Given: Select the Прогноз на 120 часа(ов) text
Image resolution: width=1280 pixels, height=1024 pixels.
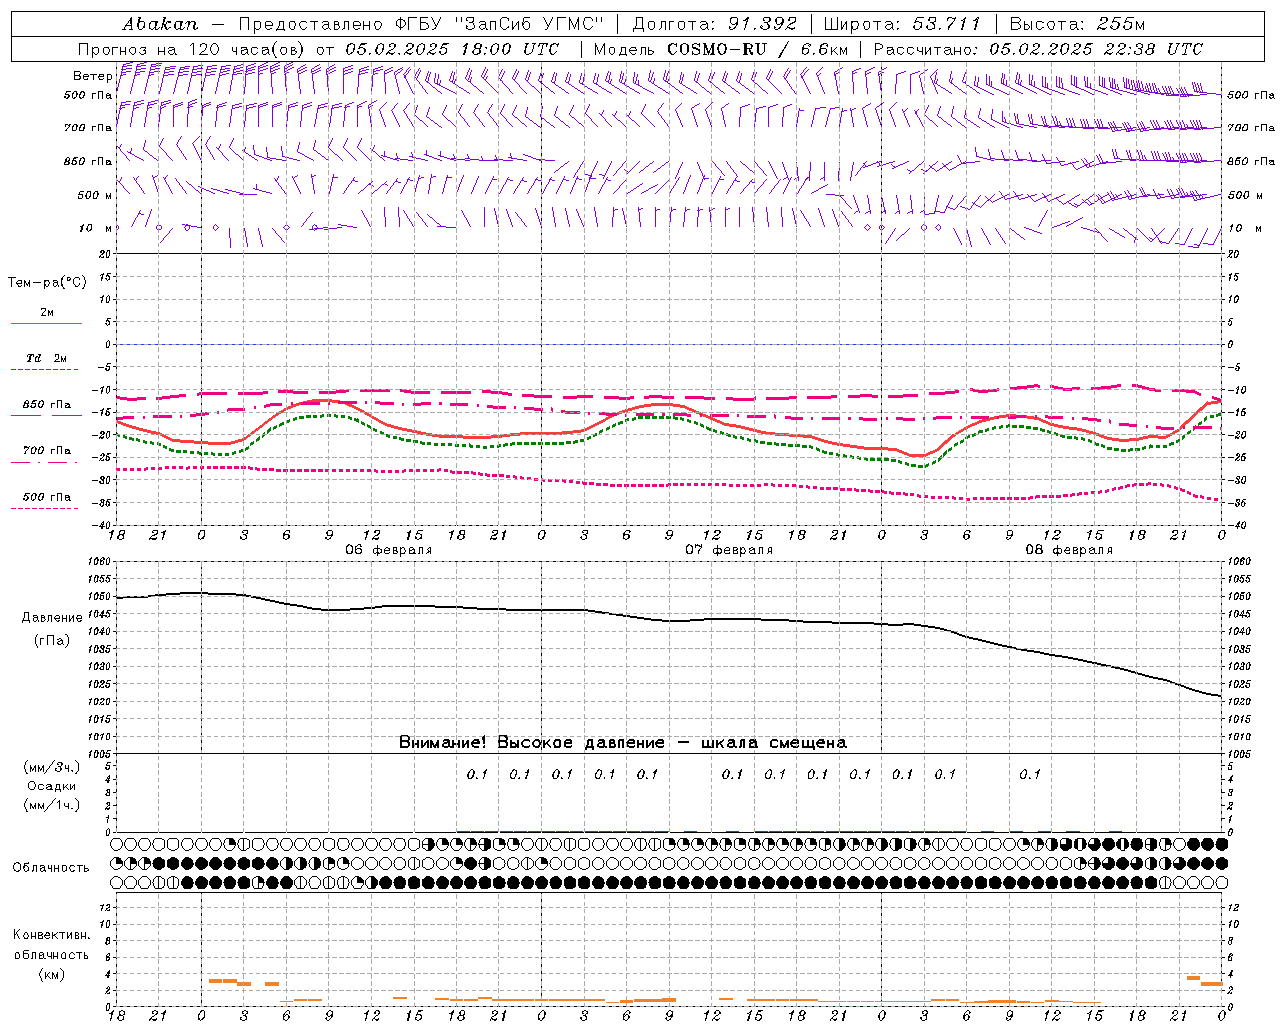Looking at the screenshot, I should pos(192,49).
